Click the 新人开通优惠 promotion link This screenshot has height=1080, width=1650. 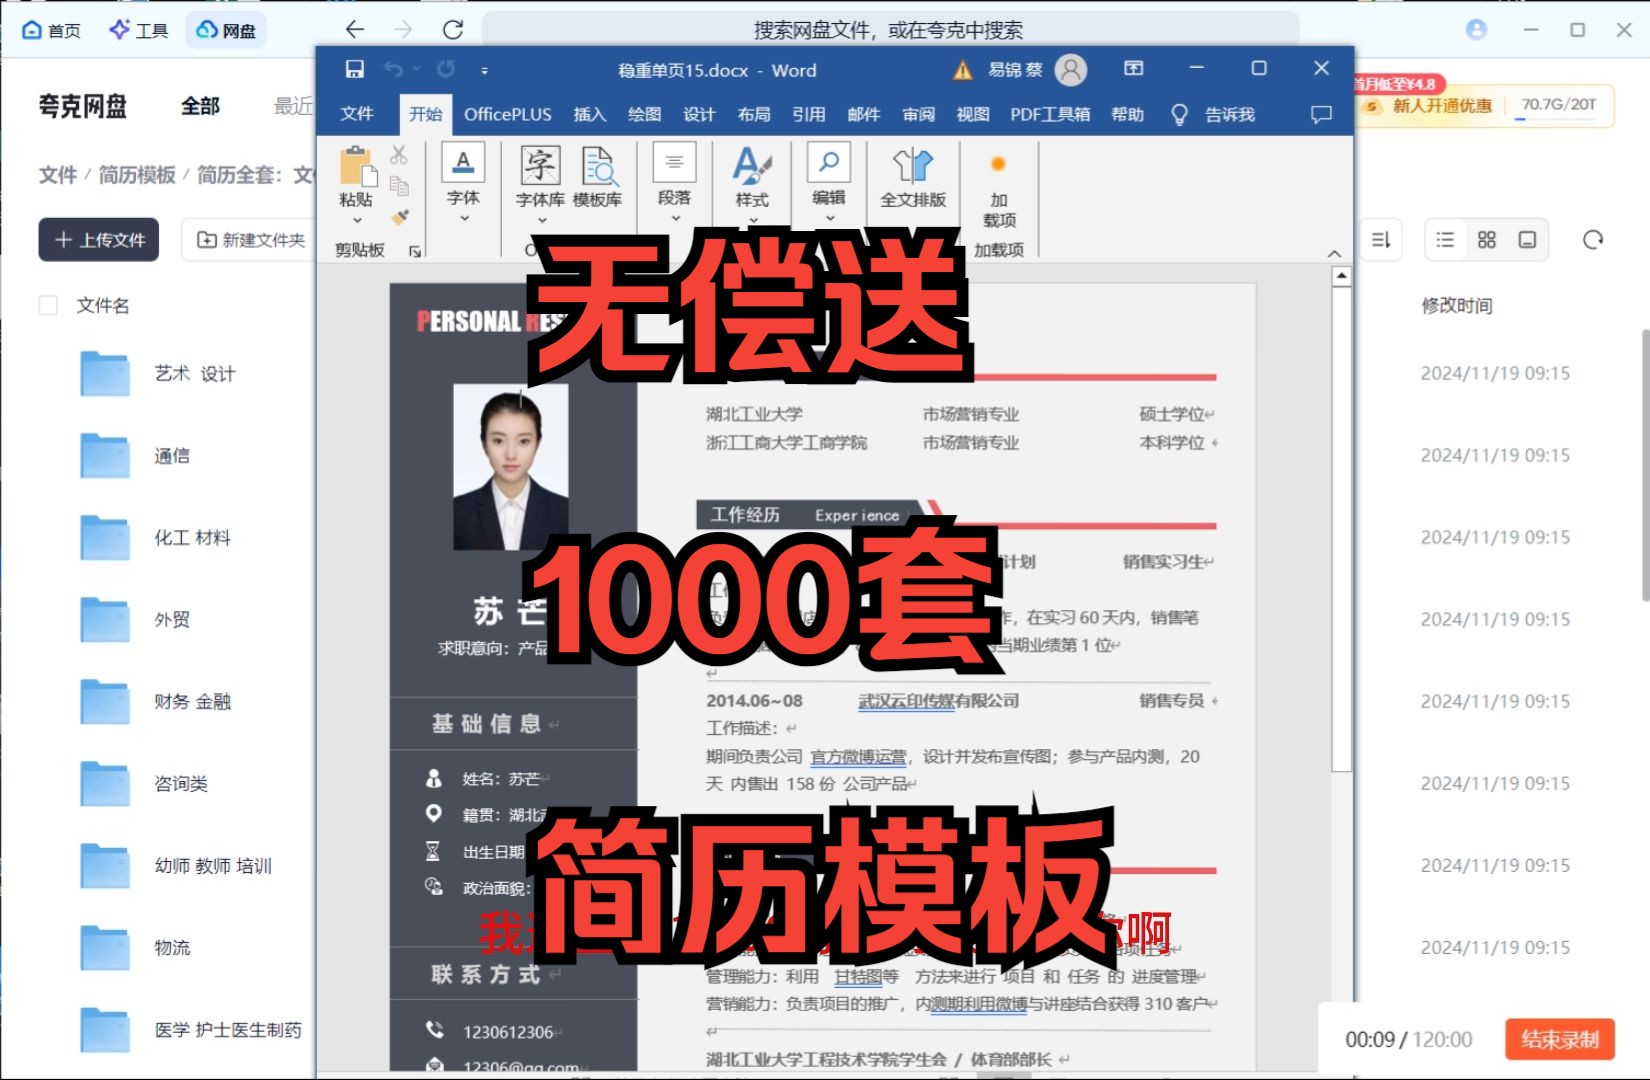pos(1442,105)
